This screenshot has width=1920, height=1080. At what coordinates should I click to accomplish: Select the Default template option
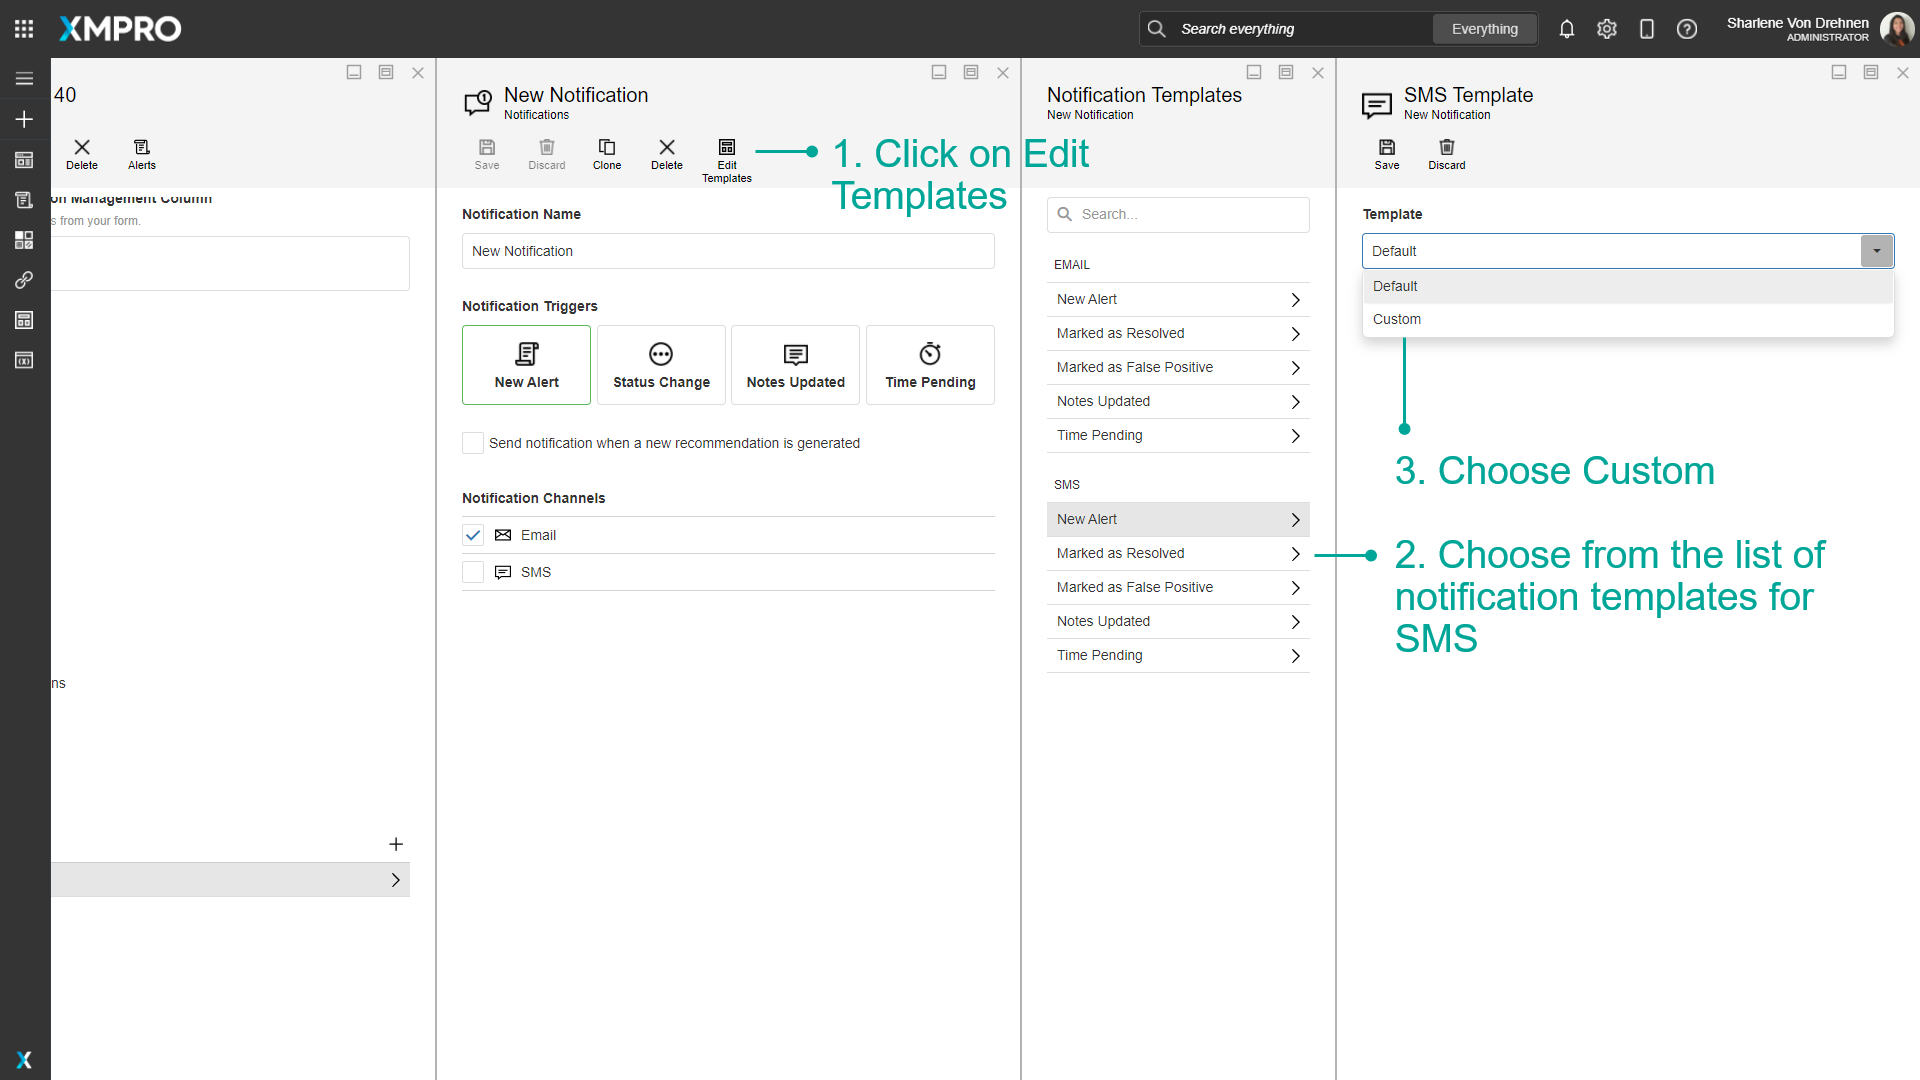coord(1394,286)
